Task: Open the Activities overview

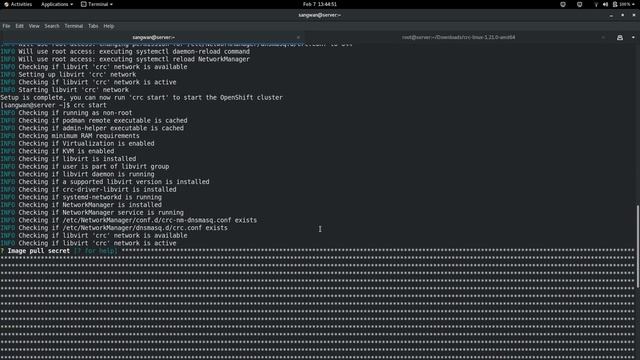Action: pyautogui.click(x=18, y=4)
